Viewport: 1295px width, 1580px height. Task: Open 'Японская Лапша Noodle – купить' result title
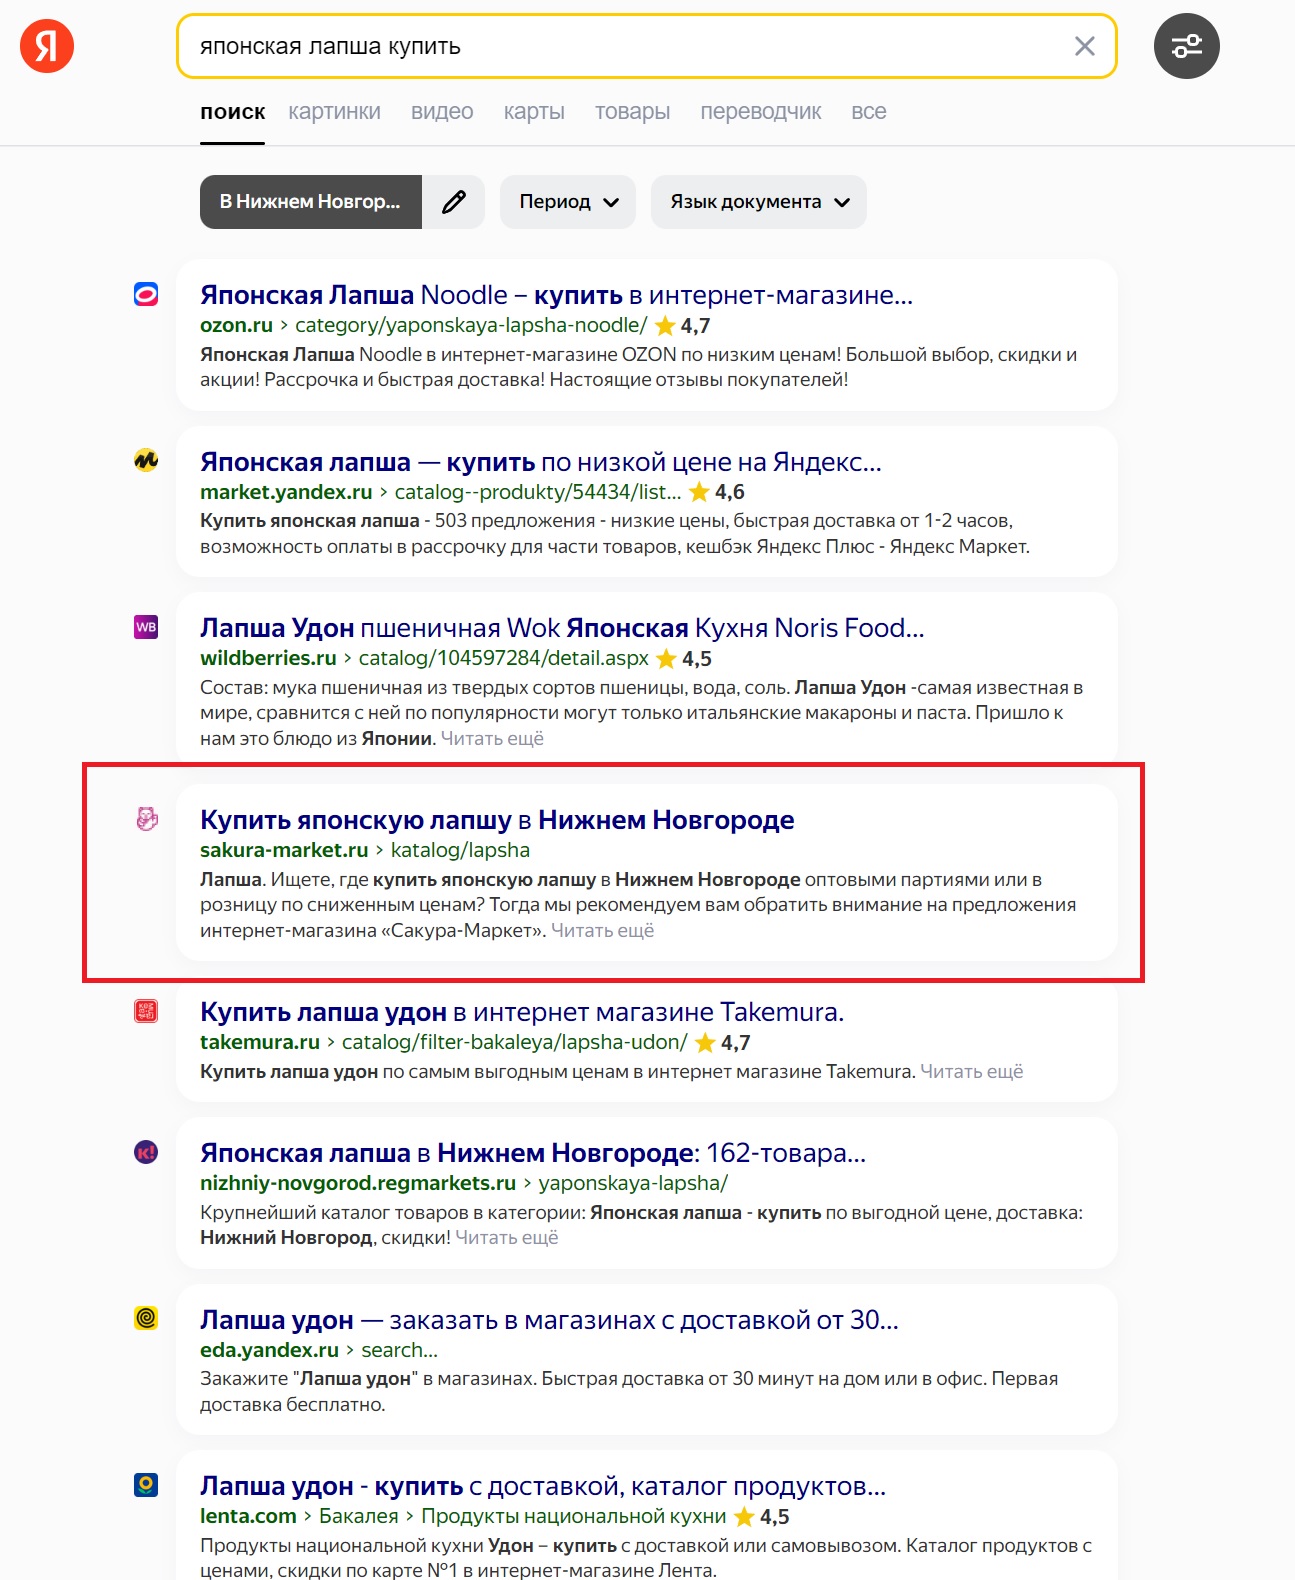click(x=556, y=295)
